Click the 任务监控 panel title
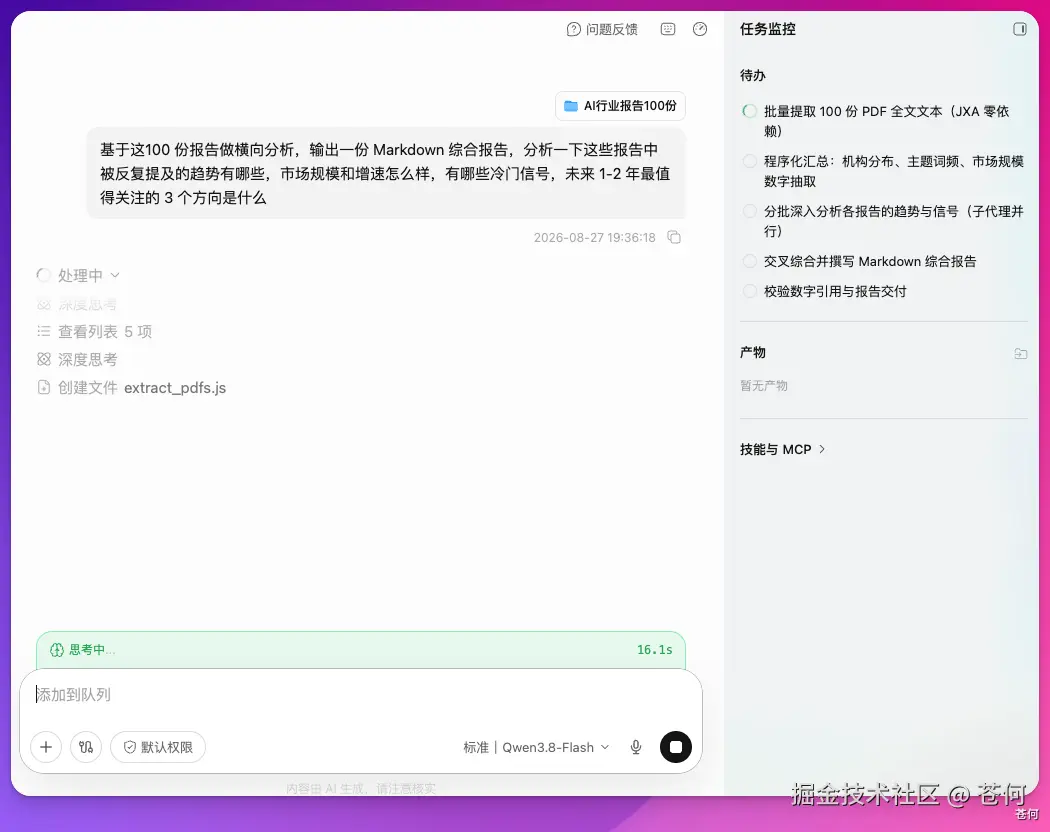 pyautogui.click(x=767, y=29)
